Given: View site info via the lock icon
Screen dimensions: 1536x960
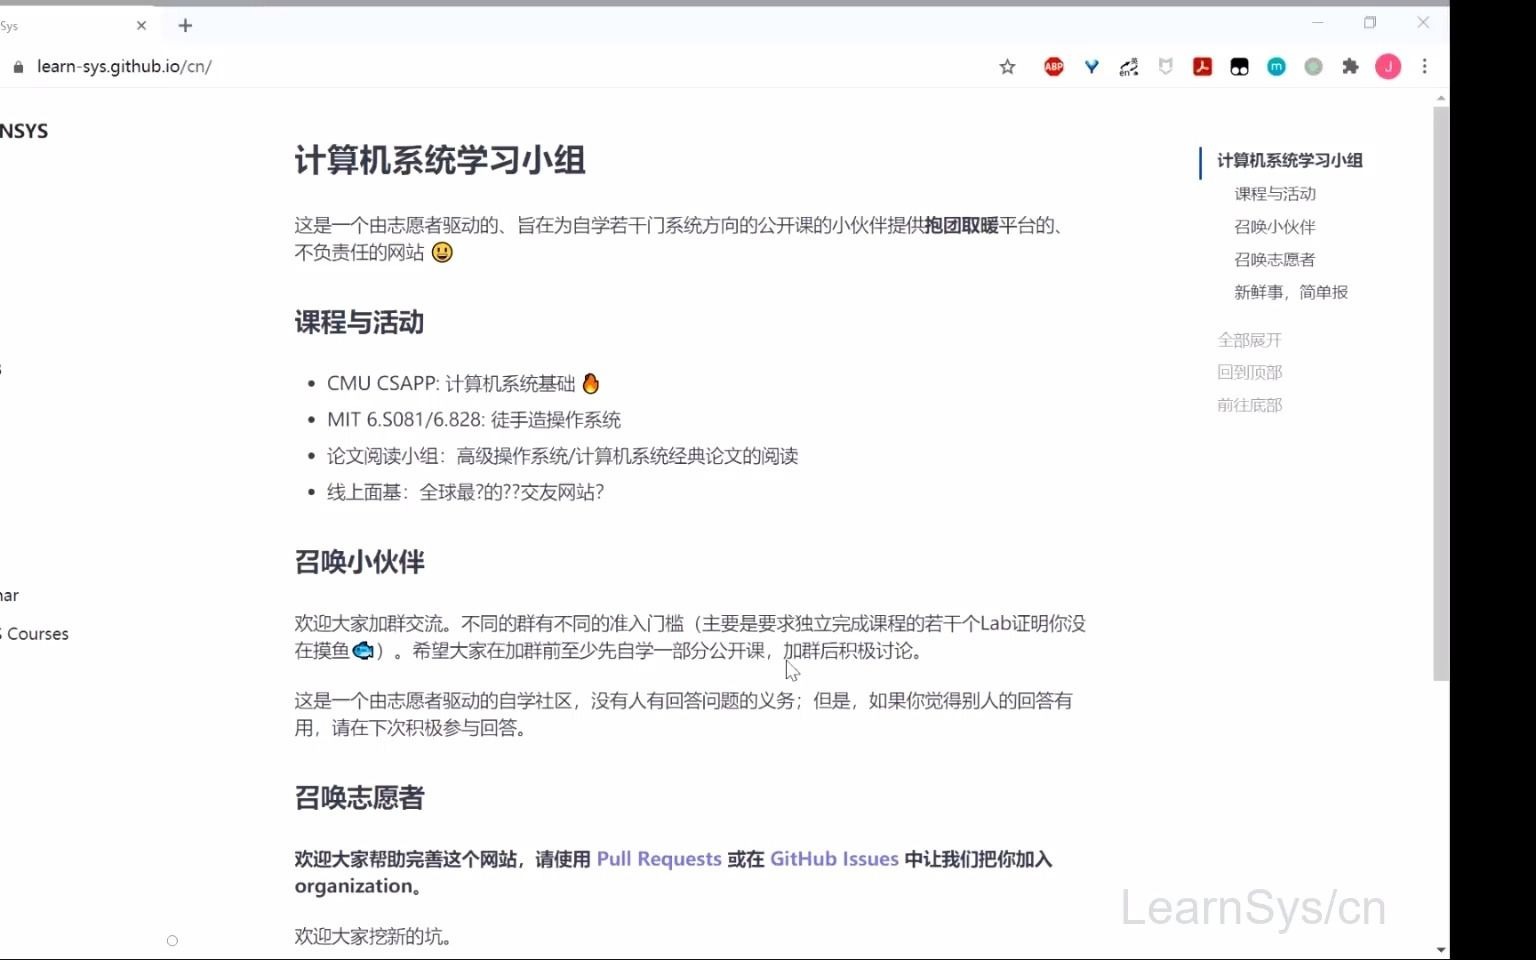Looking at the screenshot, I should point(18,67).
